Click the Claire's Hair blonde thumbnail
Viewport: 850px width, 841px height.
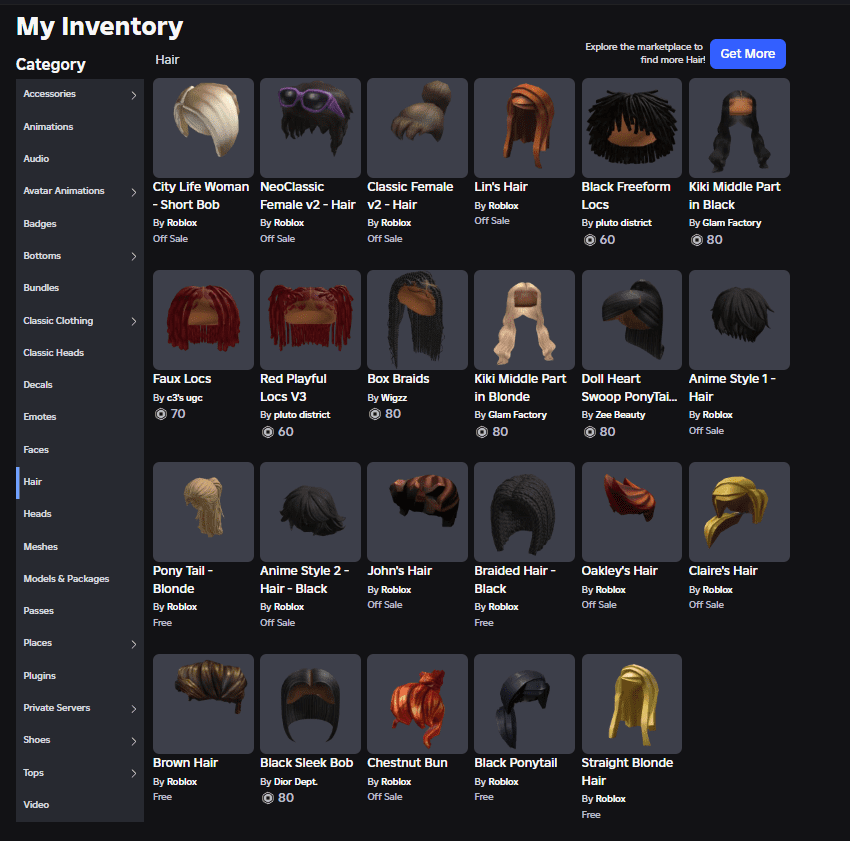739,512
